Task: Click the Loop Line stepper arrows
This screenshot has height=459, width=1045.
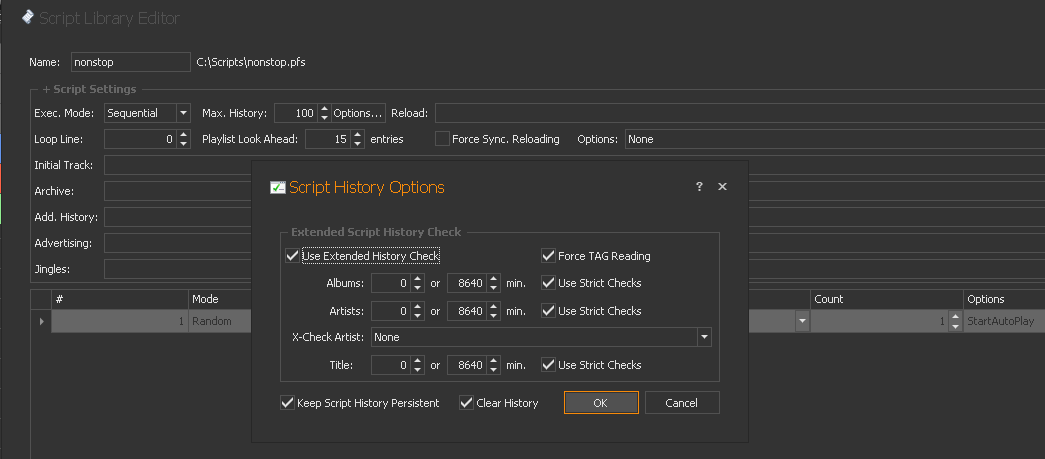Action: tap(184, 139)
